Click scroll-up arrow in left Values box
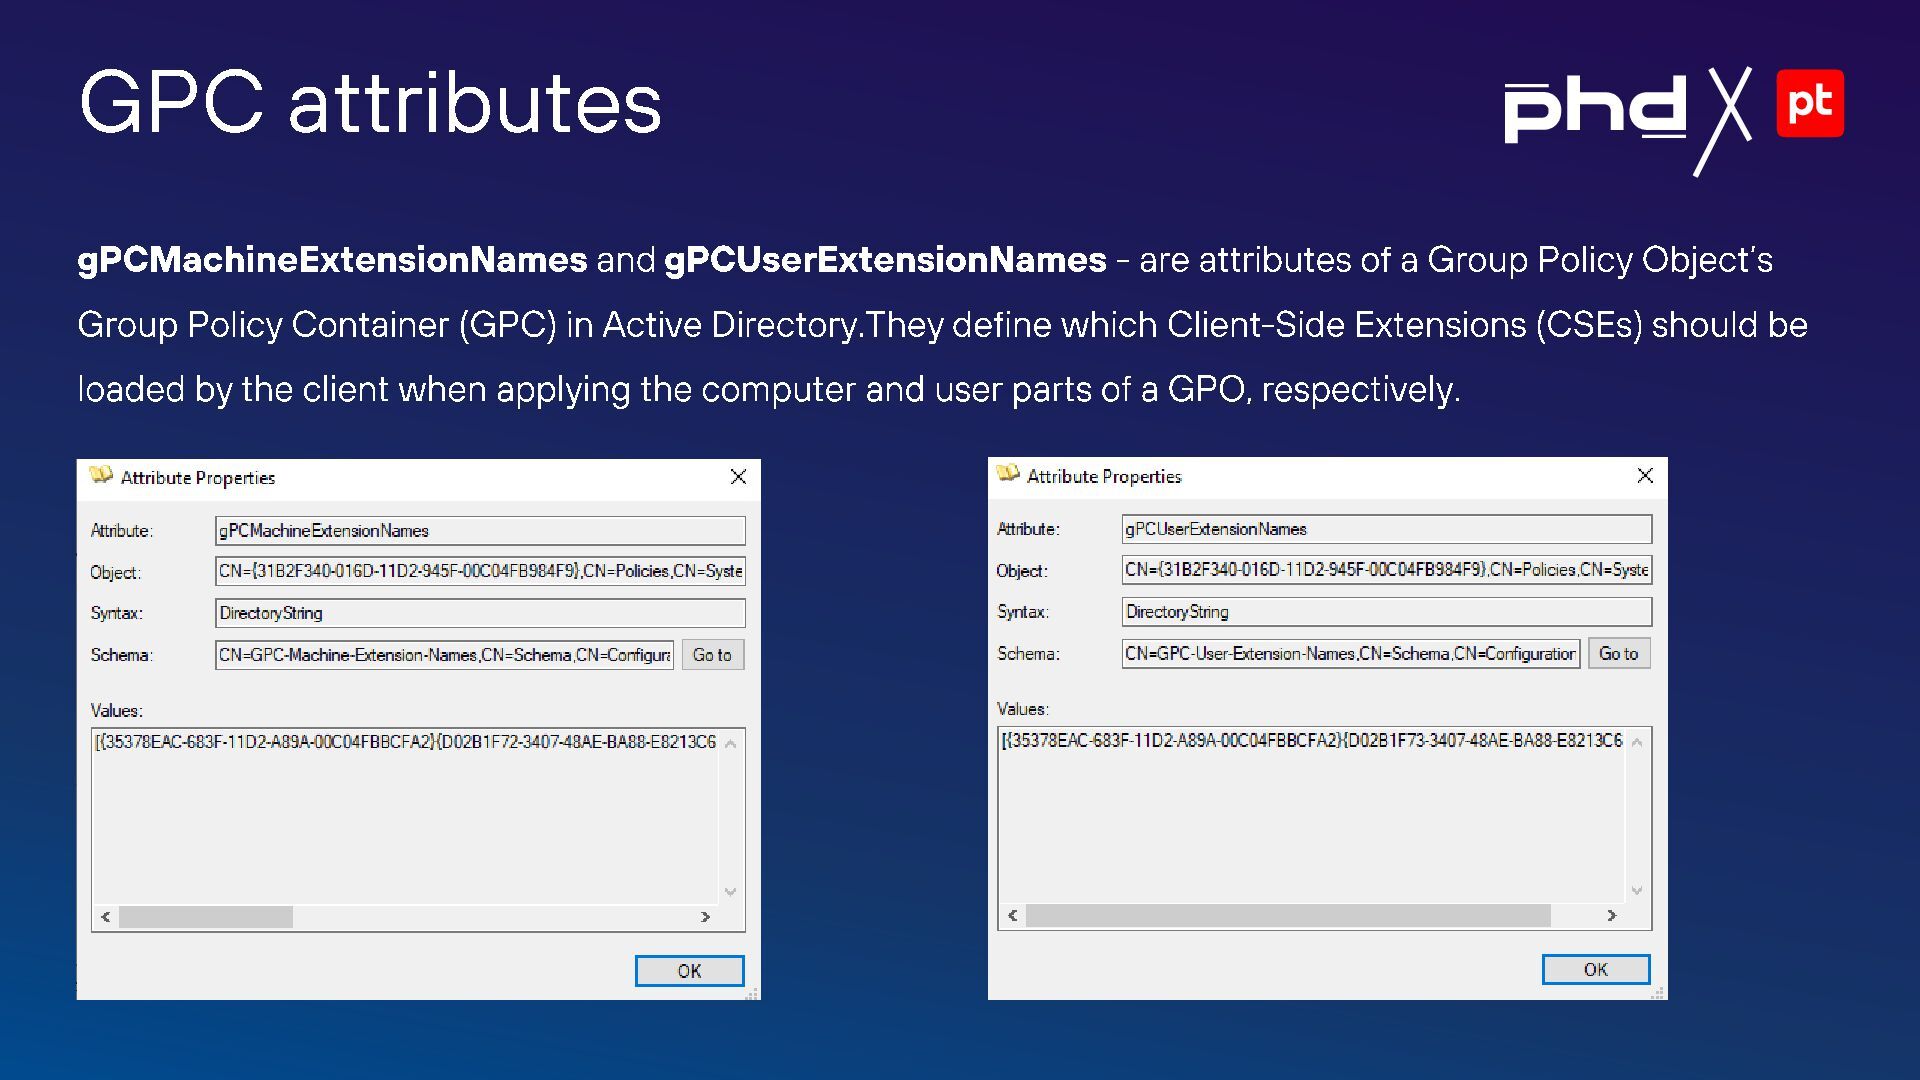 pyautogui.click(x=731, y=744)
